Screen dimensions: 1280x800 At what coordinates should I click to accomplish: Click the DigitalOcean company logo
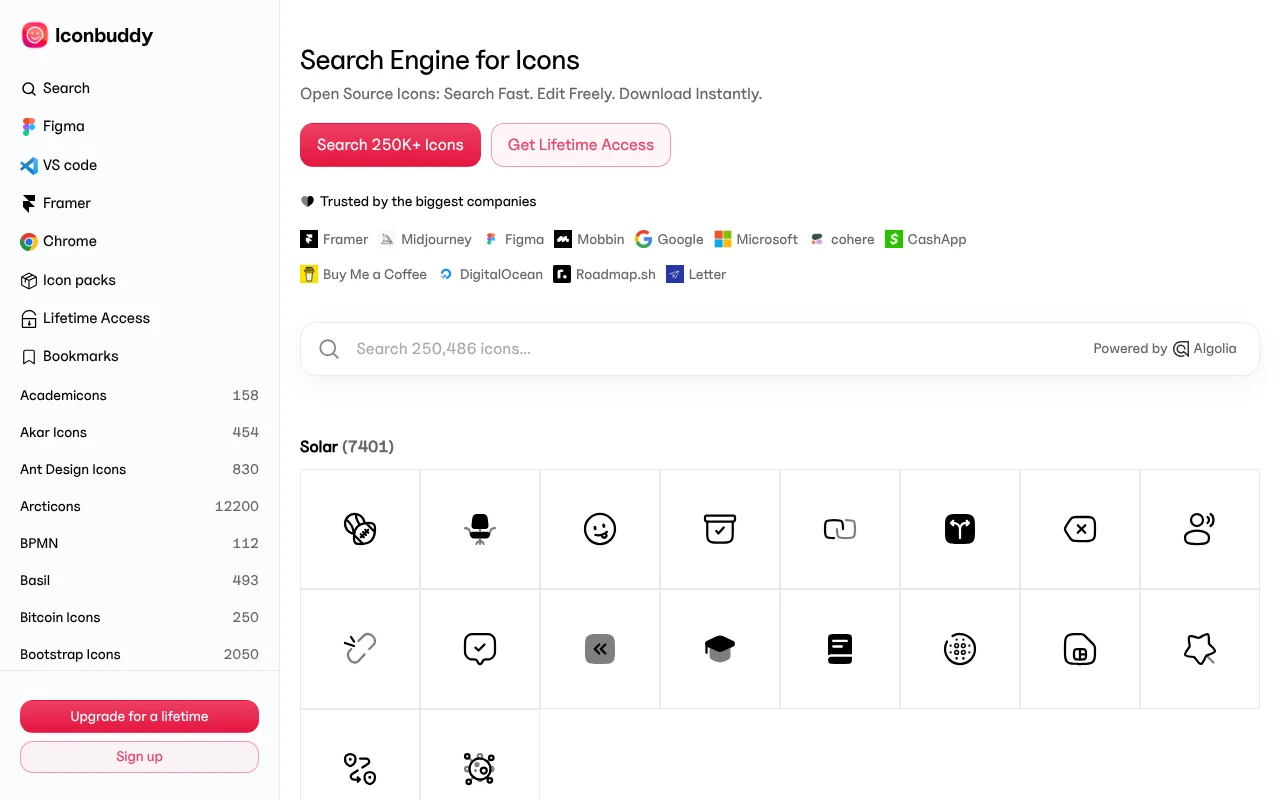tap(490, 274)
